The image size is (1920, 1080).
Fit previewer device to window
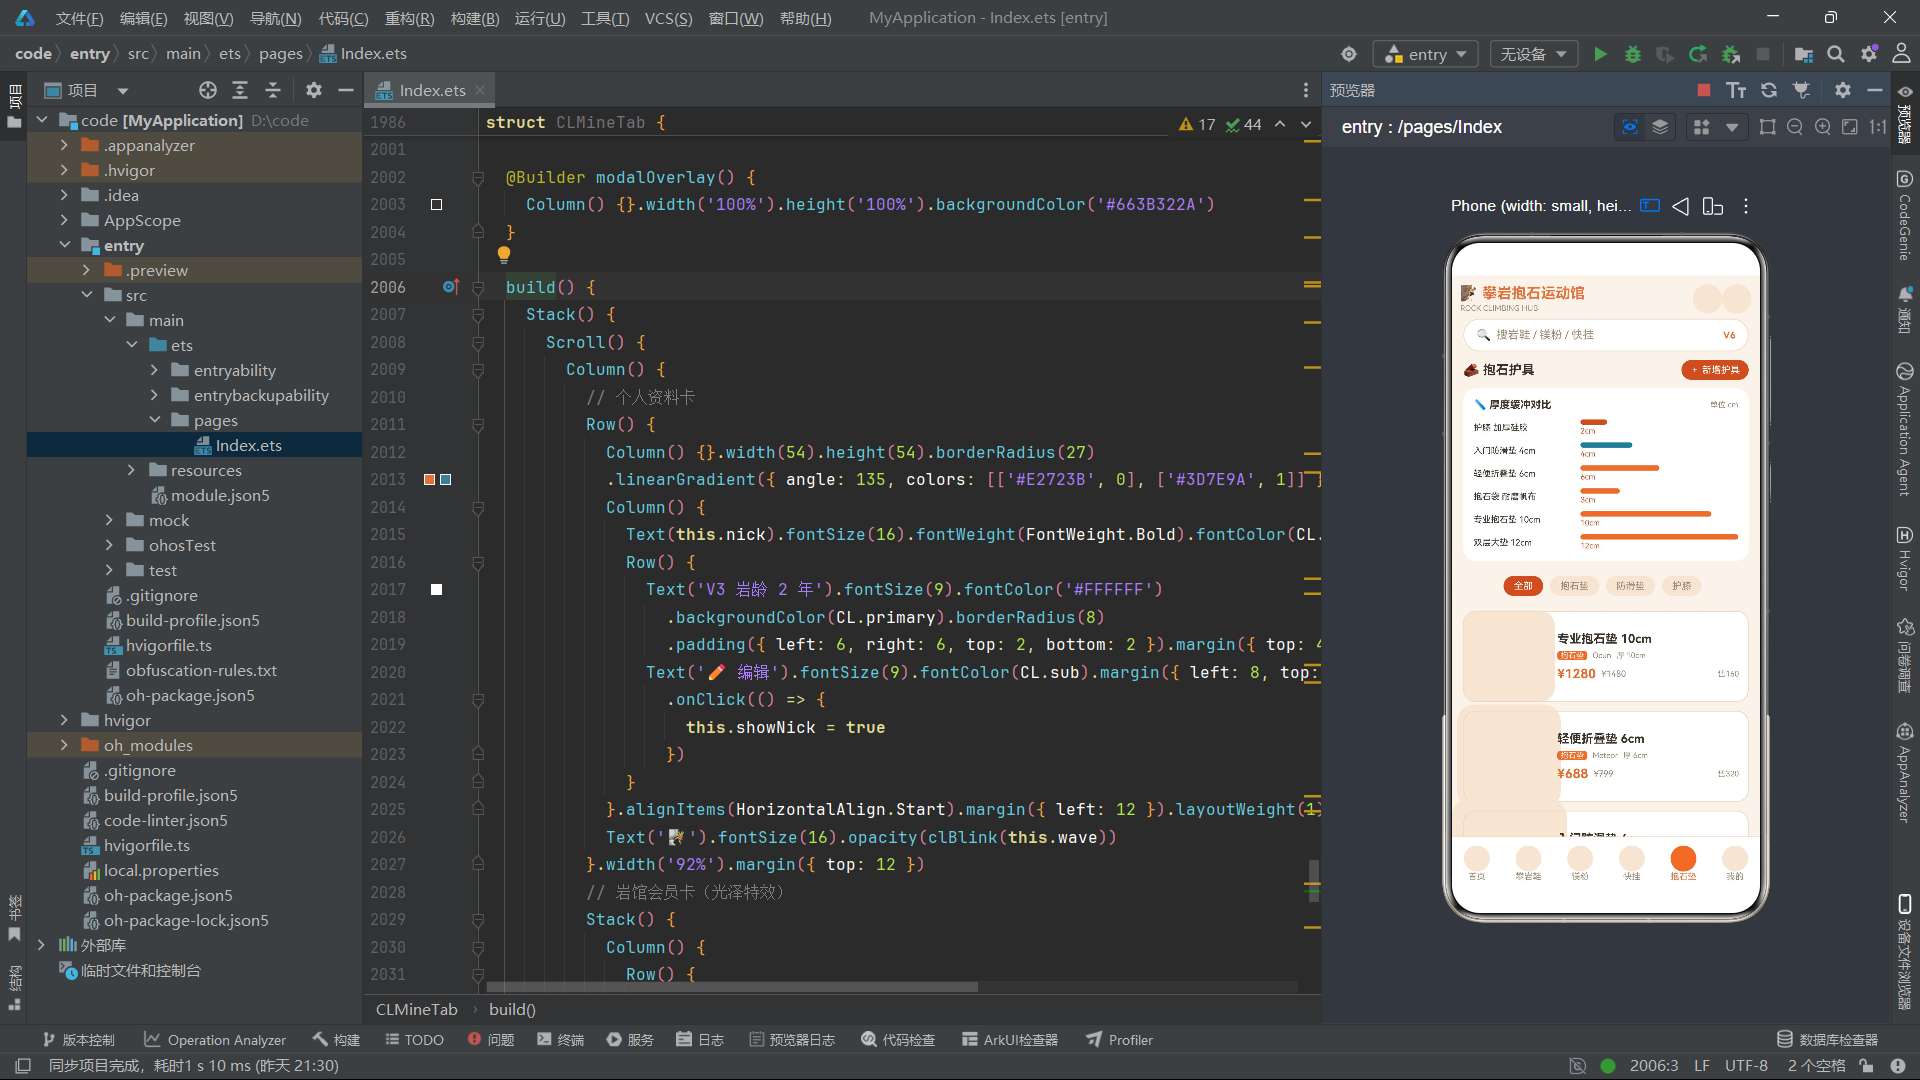(x=1850, y=127)
